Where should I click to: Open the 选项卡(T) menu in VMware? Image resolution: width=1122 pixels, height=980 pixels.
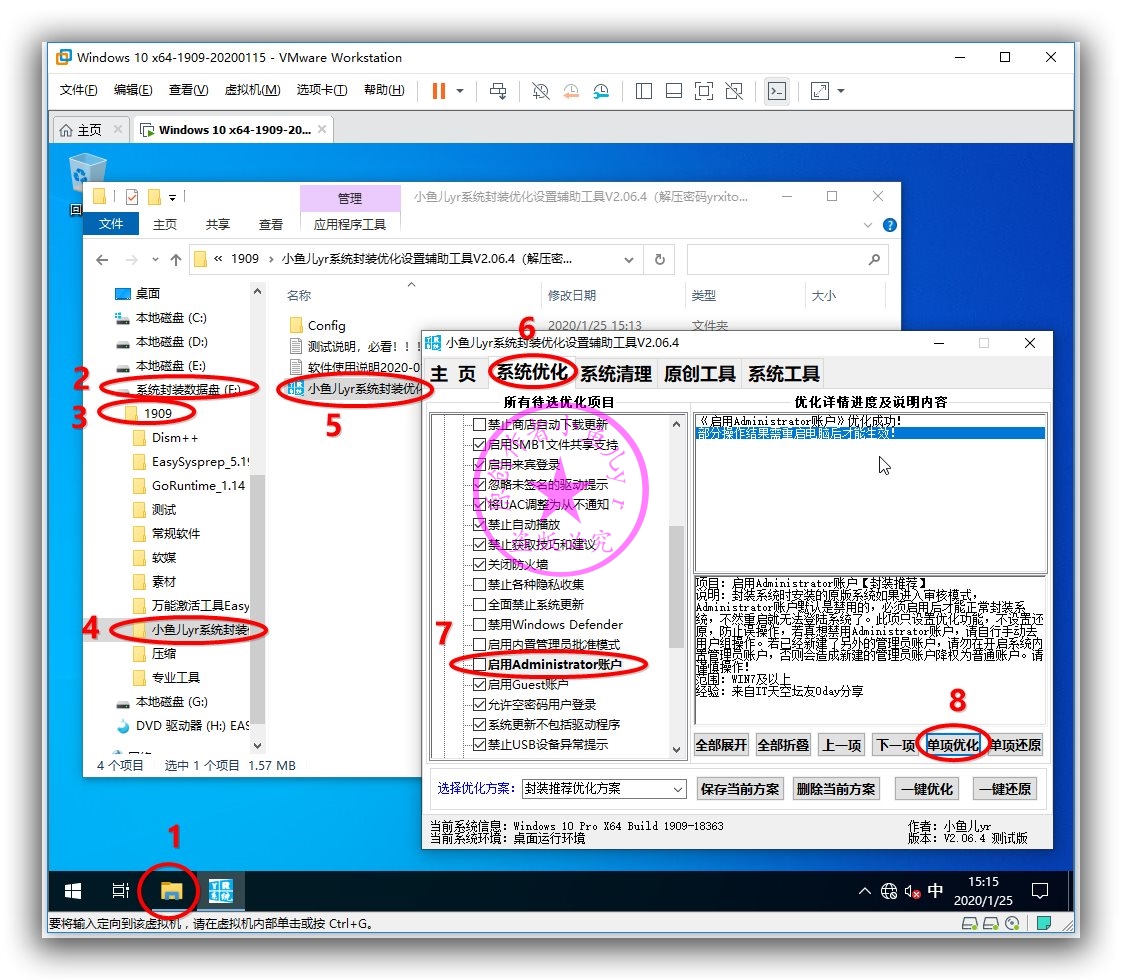[x=322, y=90]
